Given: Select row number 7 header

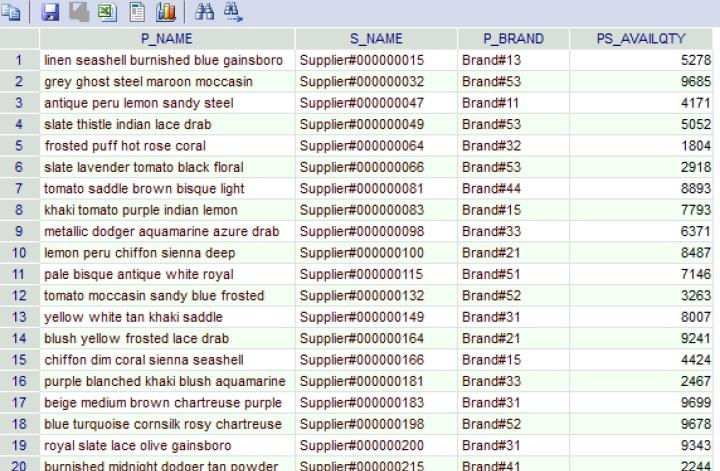Looking at the screenshot, I should (19, 189).
